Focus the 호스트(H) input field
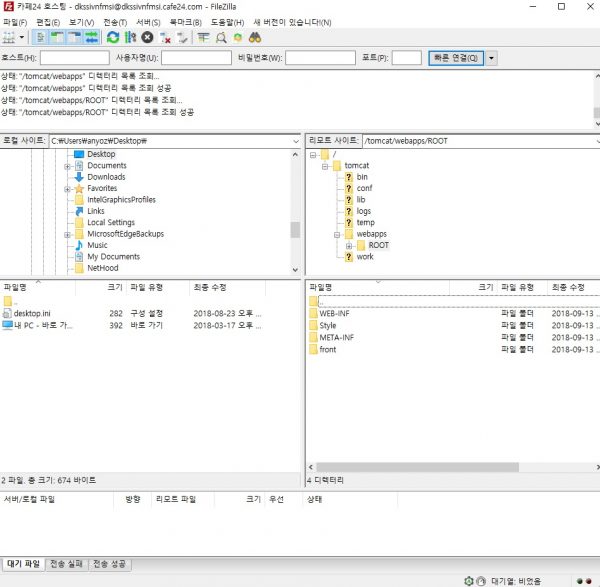This screenshot has height=587, width=600. pyautogui.click(x=75, y=58)
